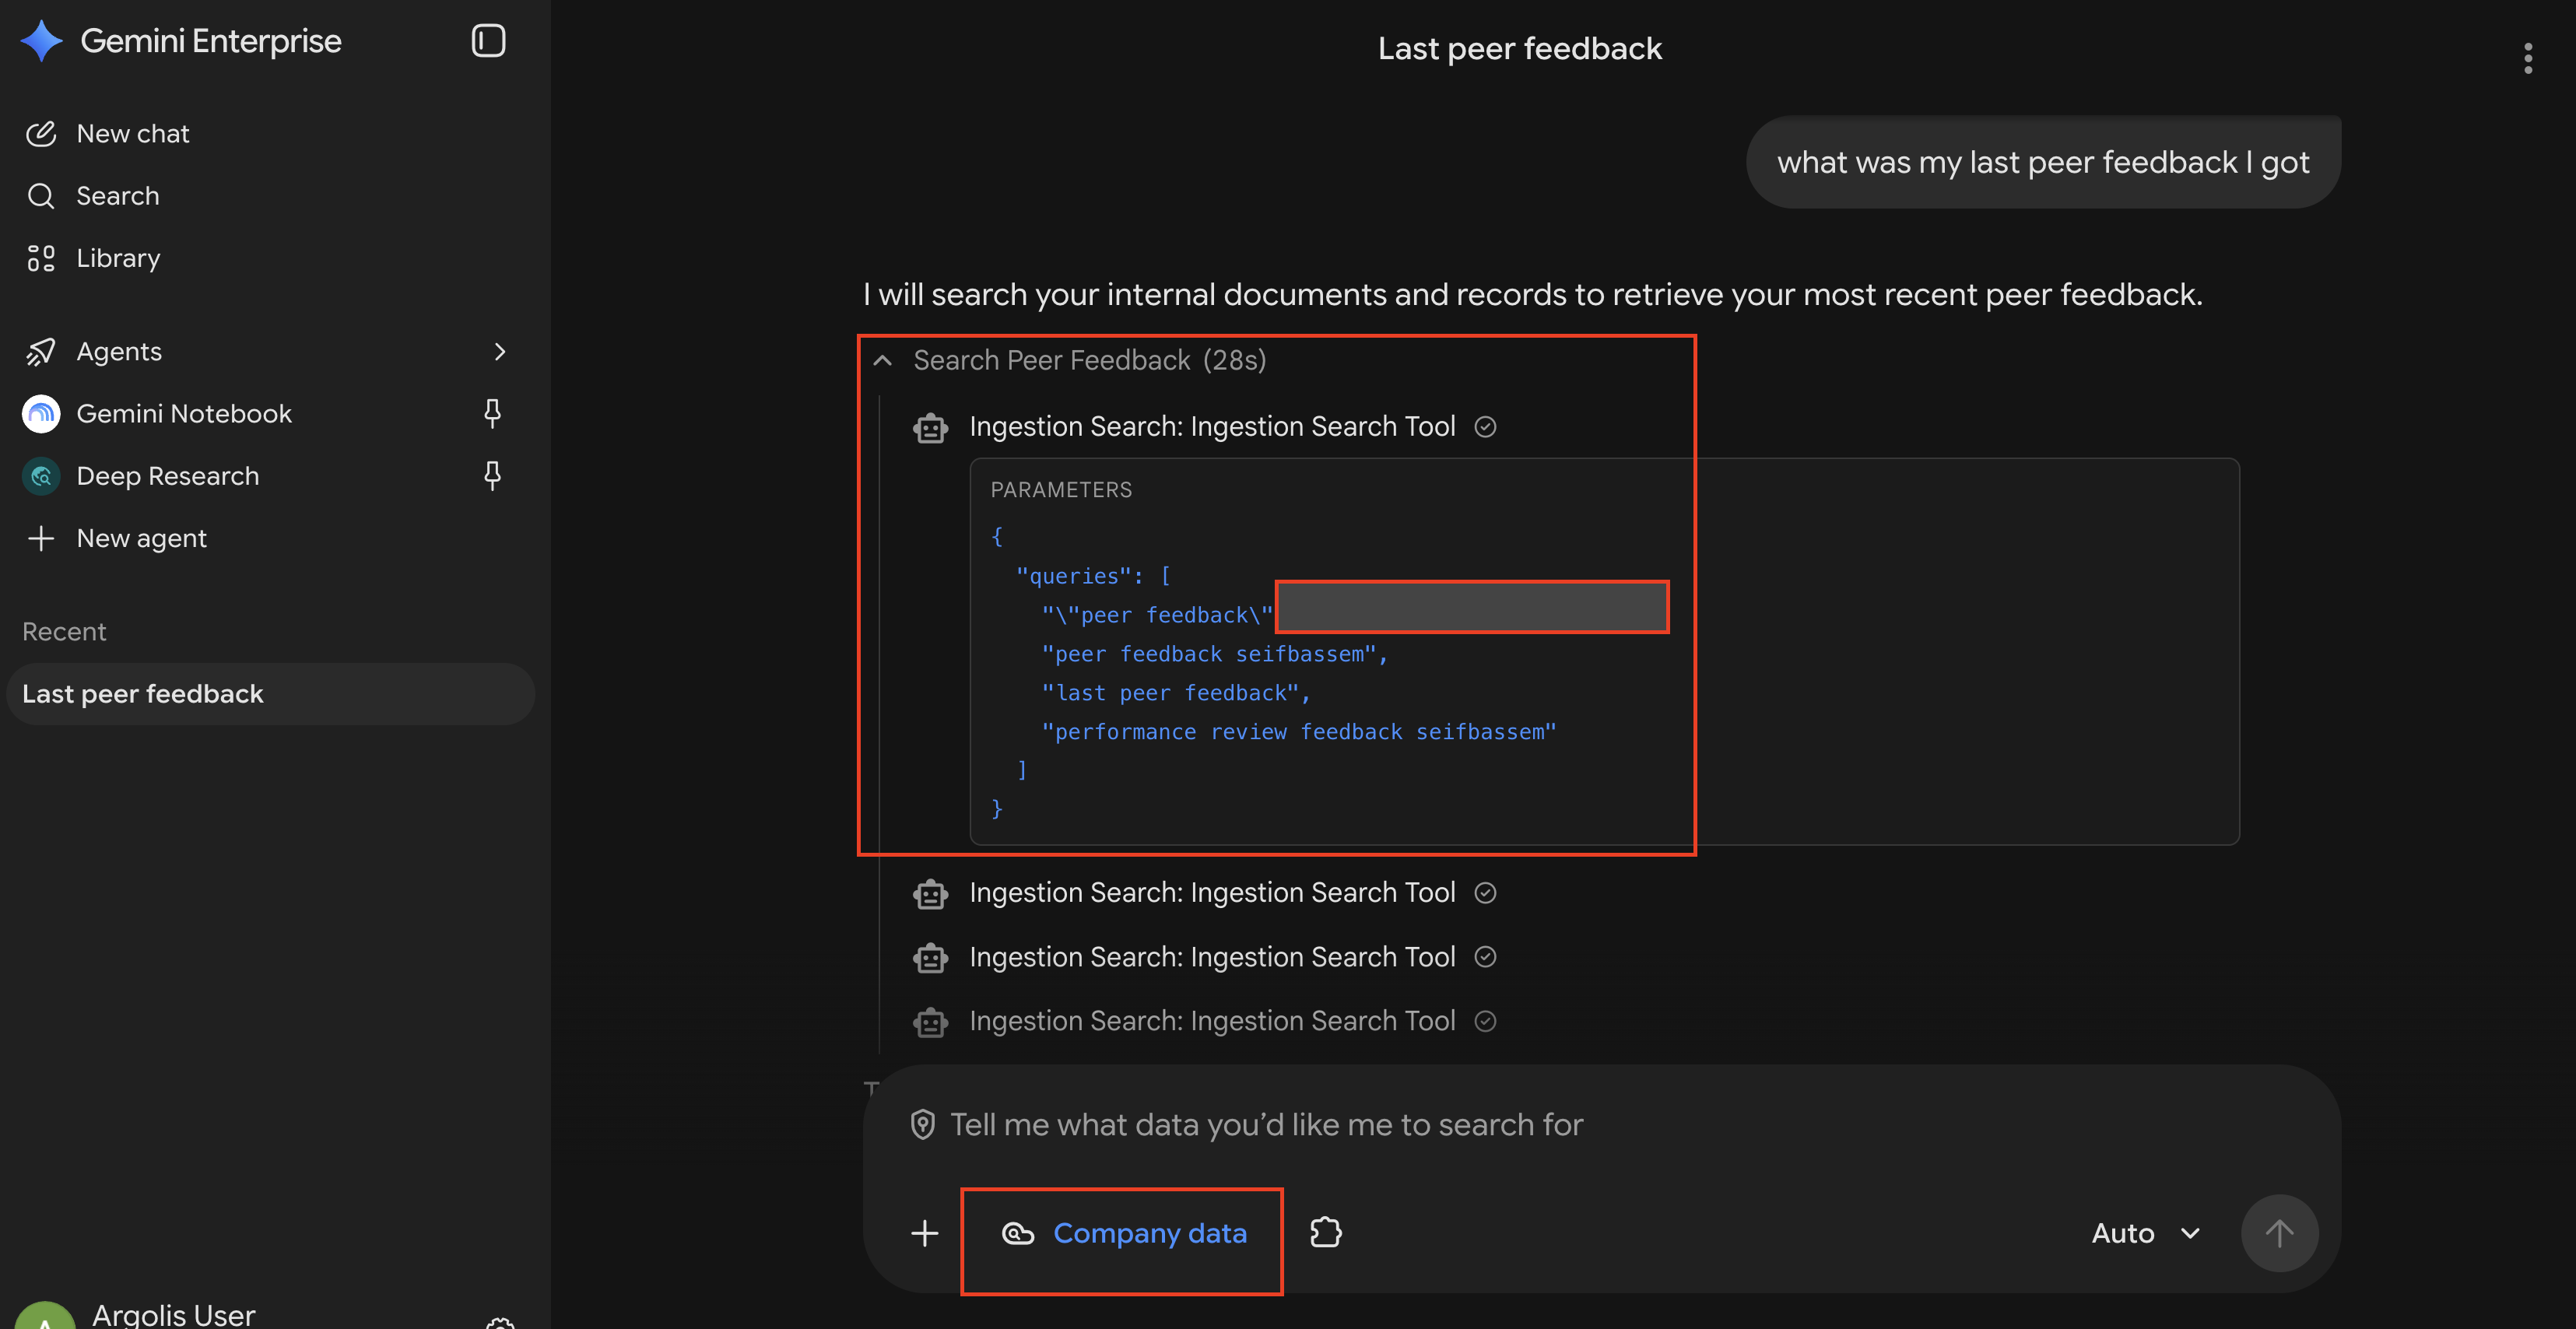Expand the Agents chevron arrow
Viewport: 2576px width, 1329px height.
click(x=499, y=352)
